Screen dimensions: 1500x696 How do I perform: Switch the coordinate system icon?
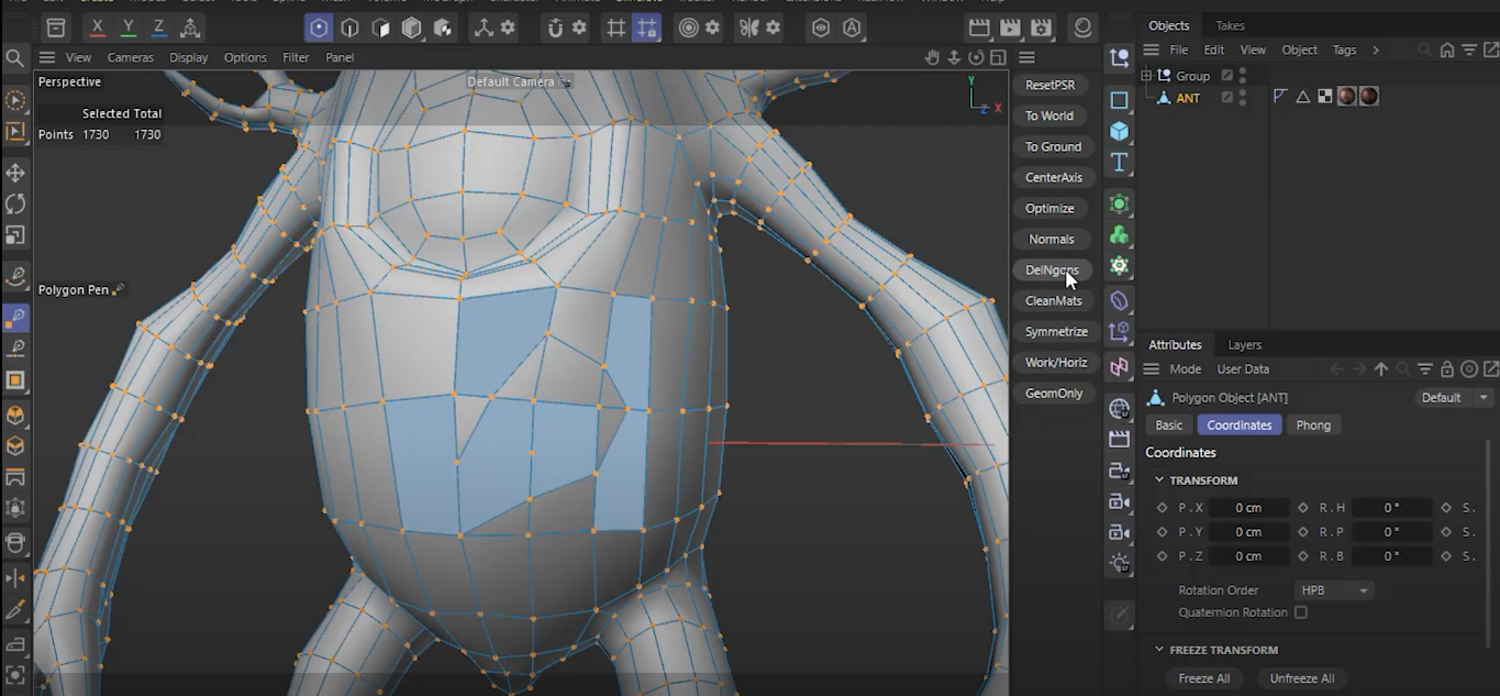click(x=190, y=28)
